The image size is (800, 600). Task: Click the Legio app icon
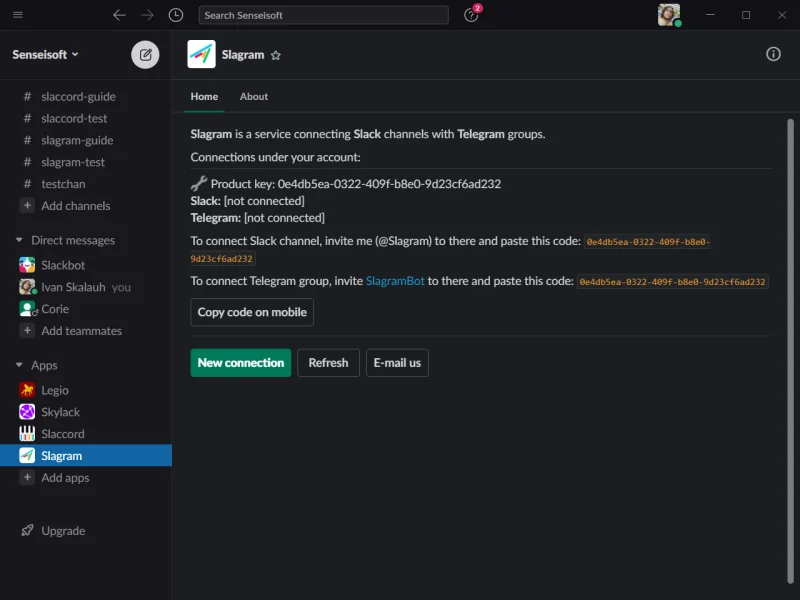coord(27,390)
